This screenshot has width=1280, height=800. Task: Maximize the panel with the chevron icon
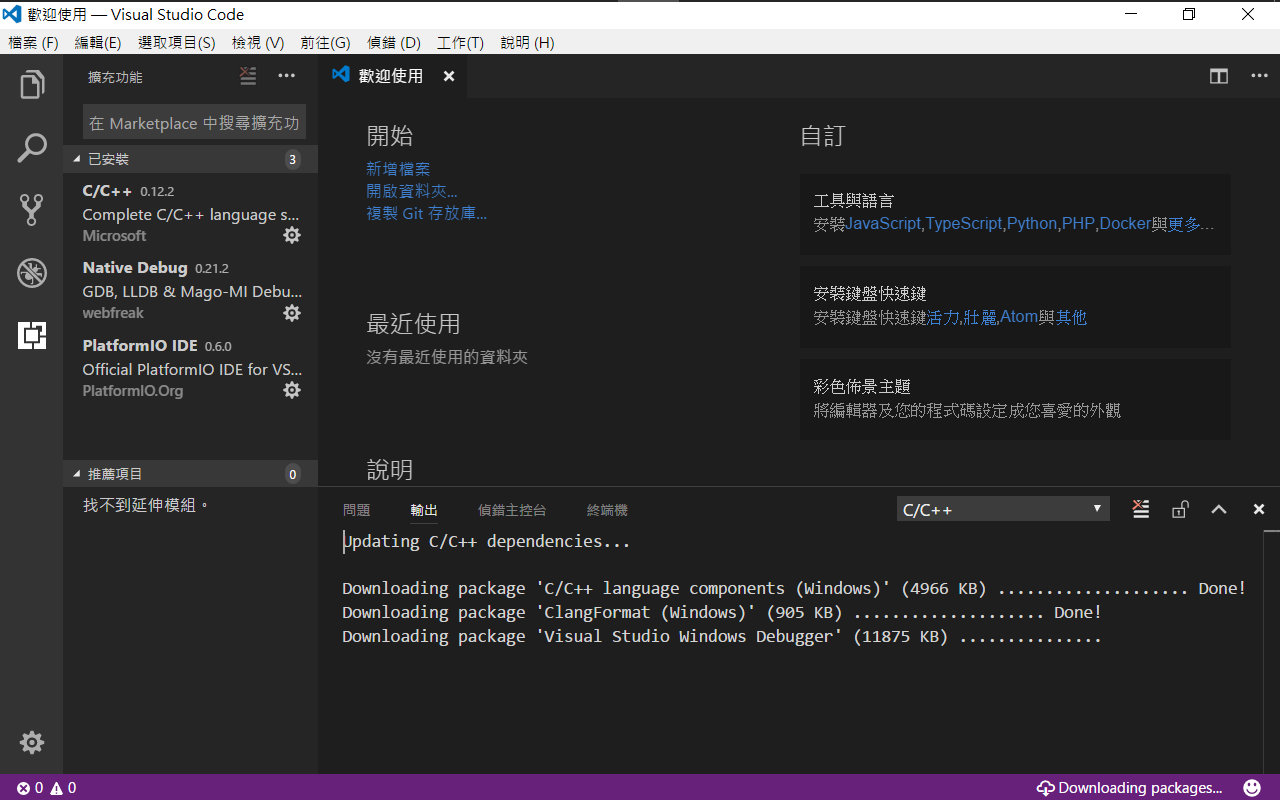(x=1218, y=508)
